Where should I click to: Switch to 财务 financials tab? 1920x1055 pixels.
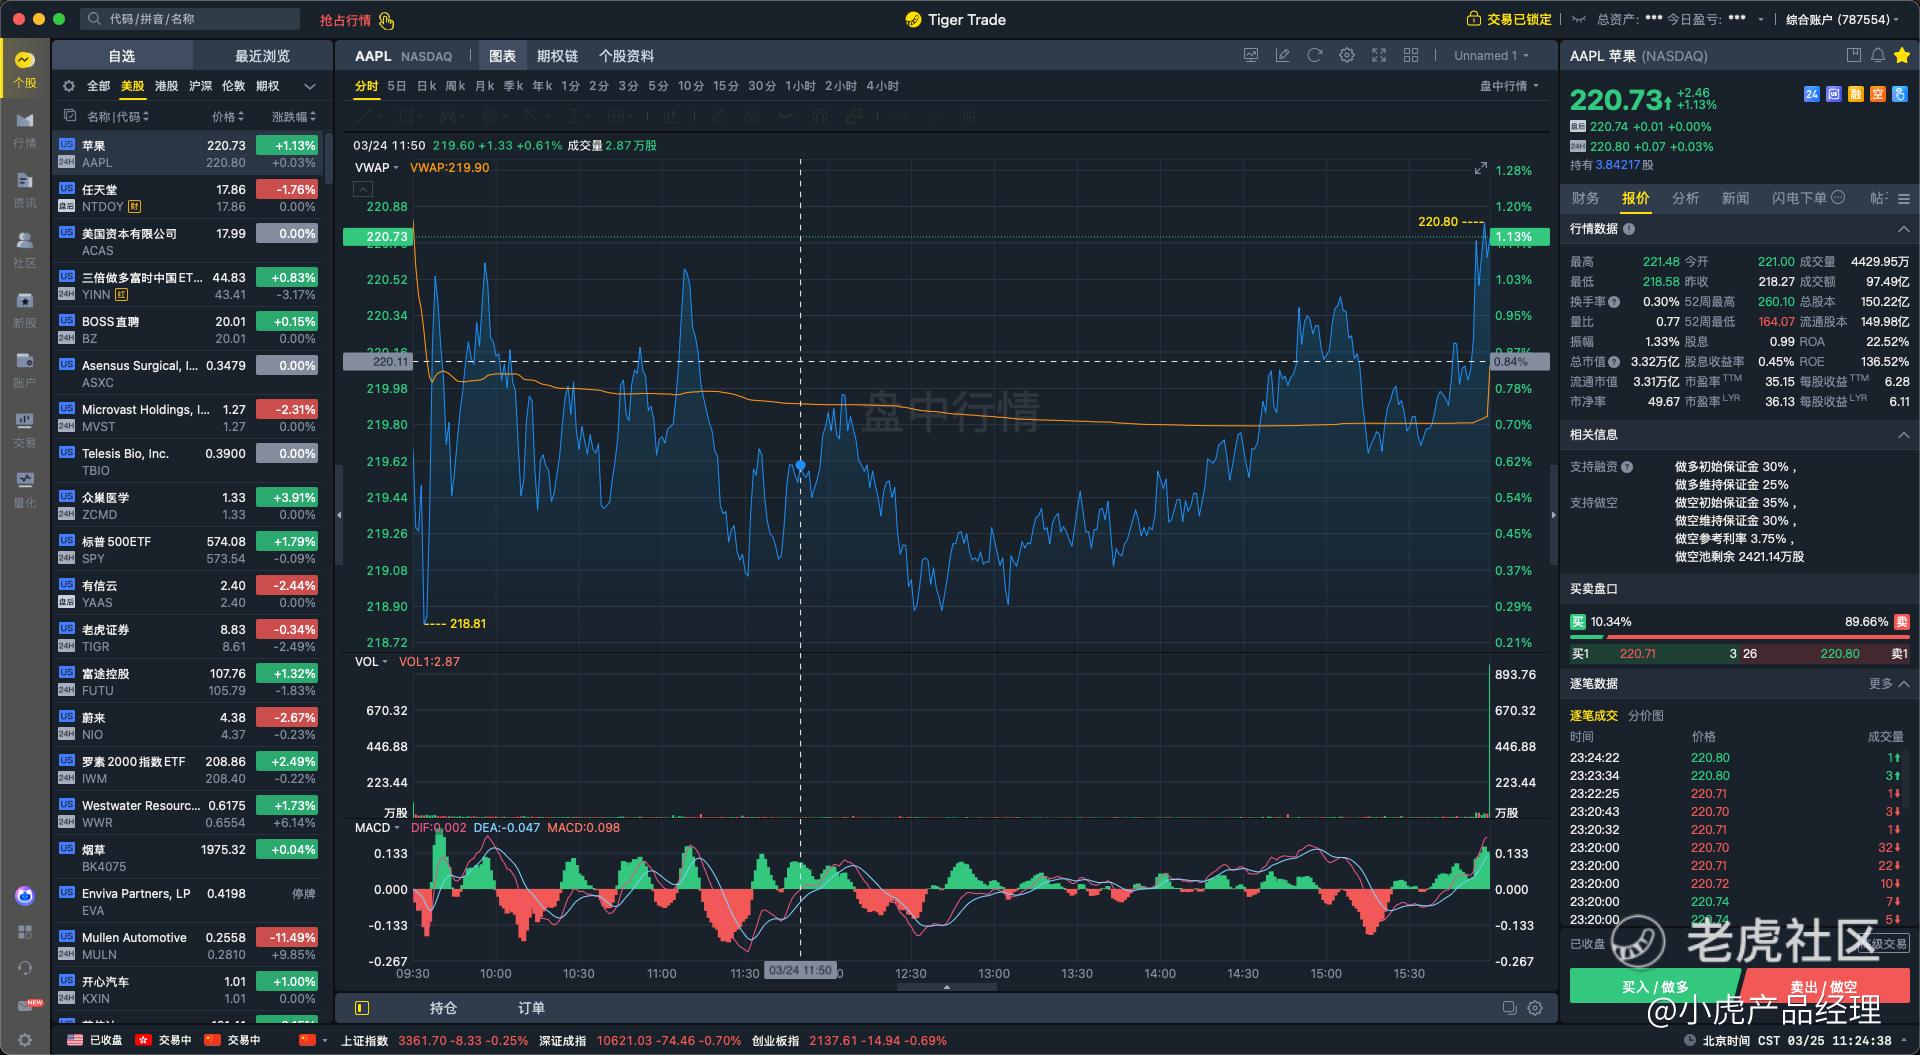coord(1585,198)
